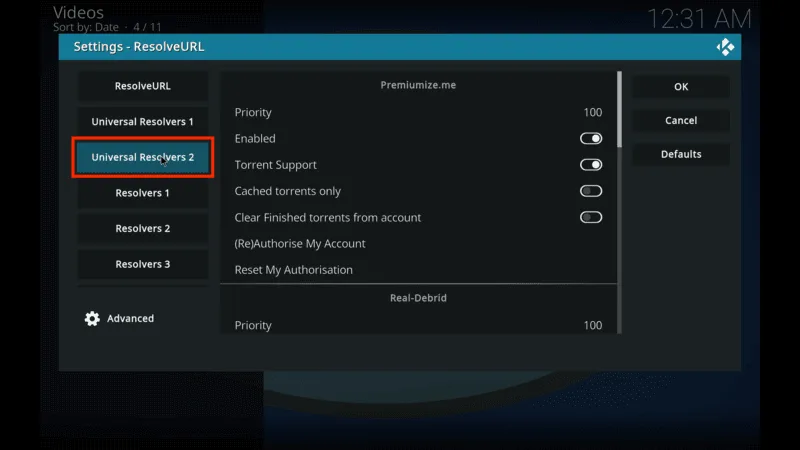Click the Videos title in background window
The width and height of the screenshot is (800, 450).
point(79,12)
